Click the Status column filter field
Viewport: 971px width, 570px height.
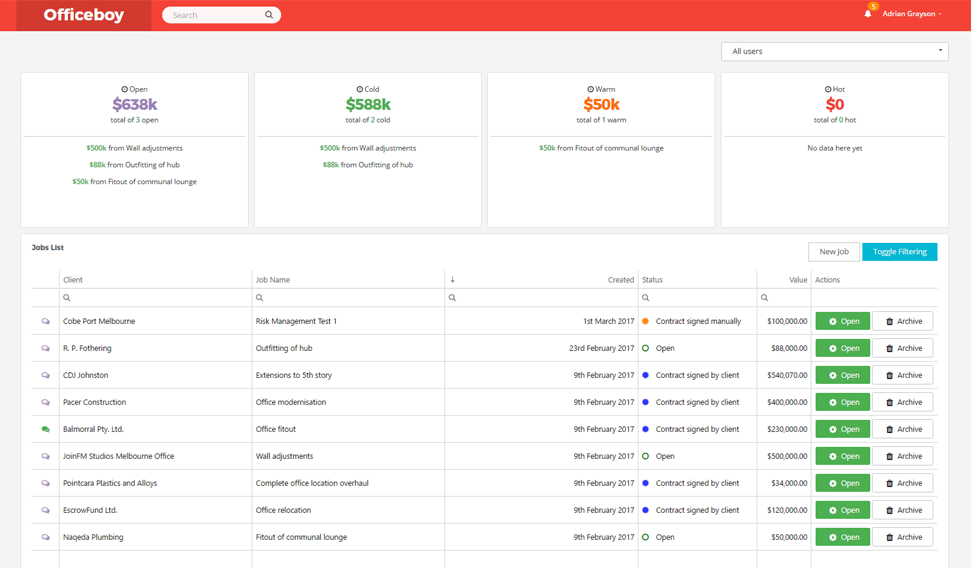click(697, 298)
